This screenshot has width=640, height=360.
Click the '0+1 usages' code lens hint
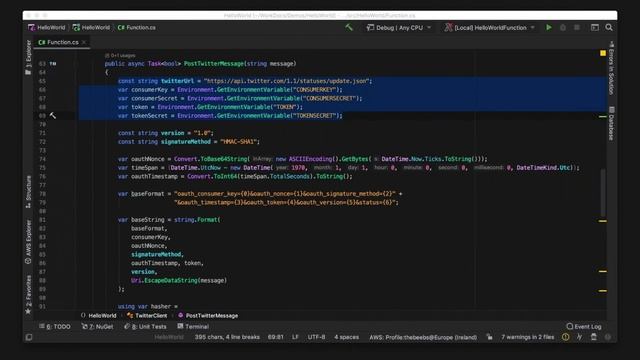point(120,55)
